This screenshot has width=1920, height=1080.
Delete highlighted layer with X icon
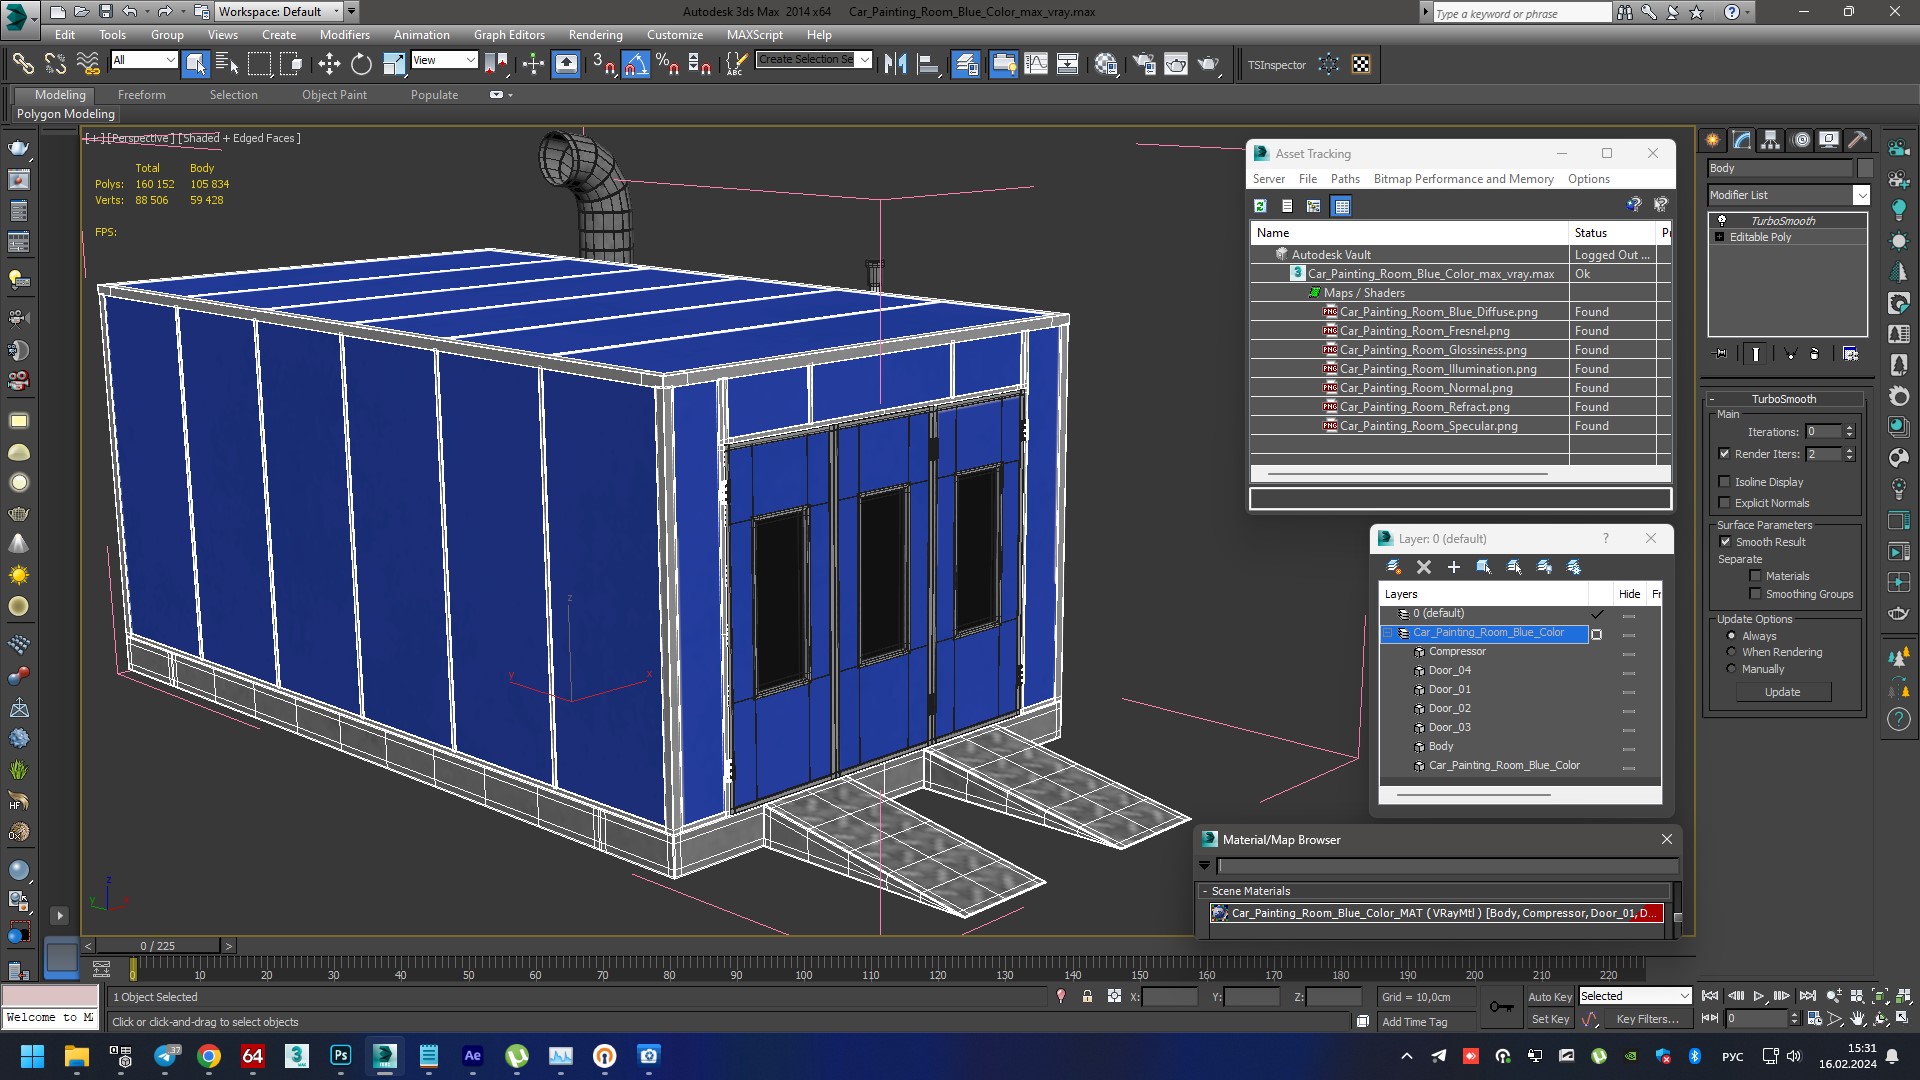pos(1424,567)
